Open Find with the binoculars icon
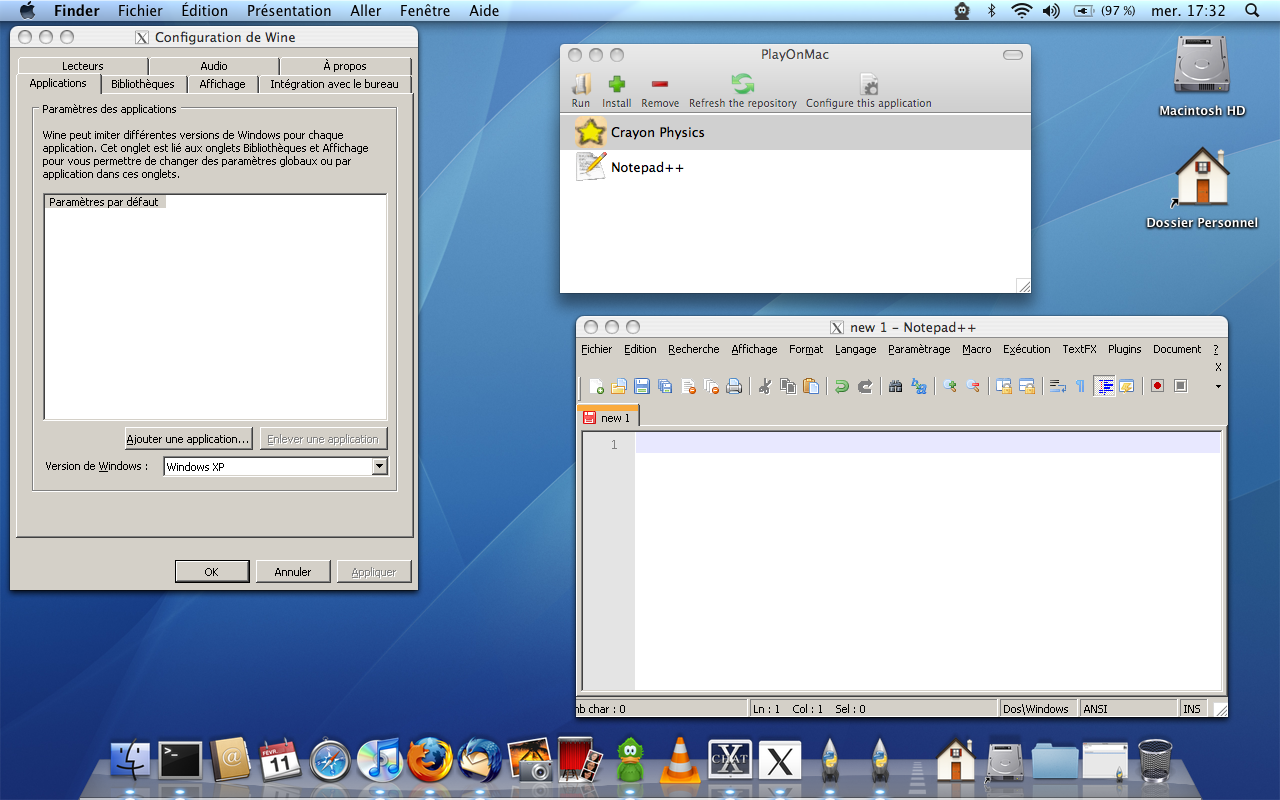Image resolution: width=1280 pixels, height=800 pixels. coord(895,386)
